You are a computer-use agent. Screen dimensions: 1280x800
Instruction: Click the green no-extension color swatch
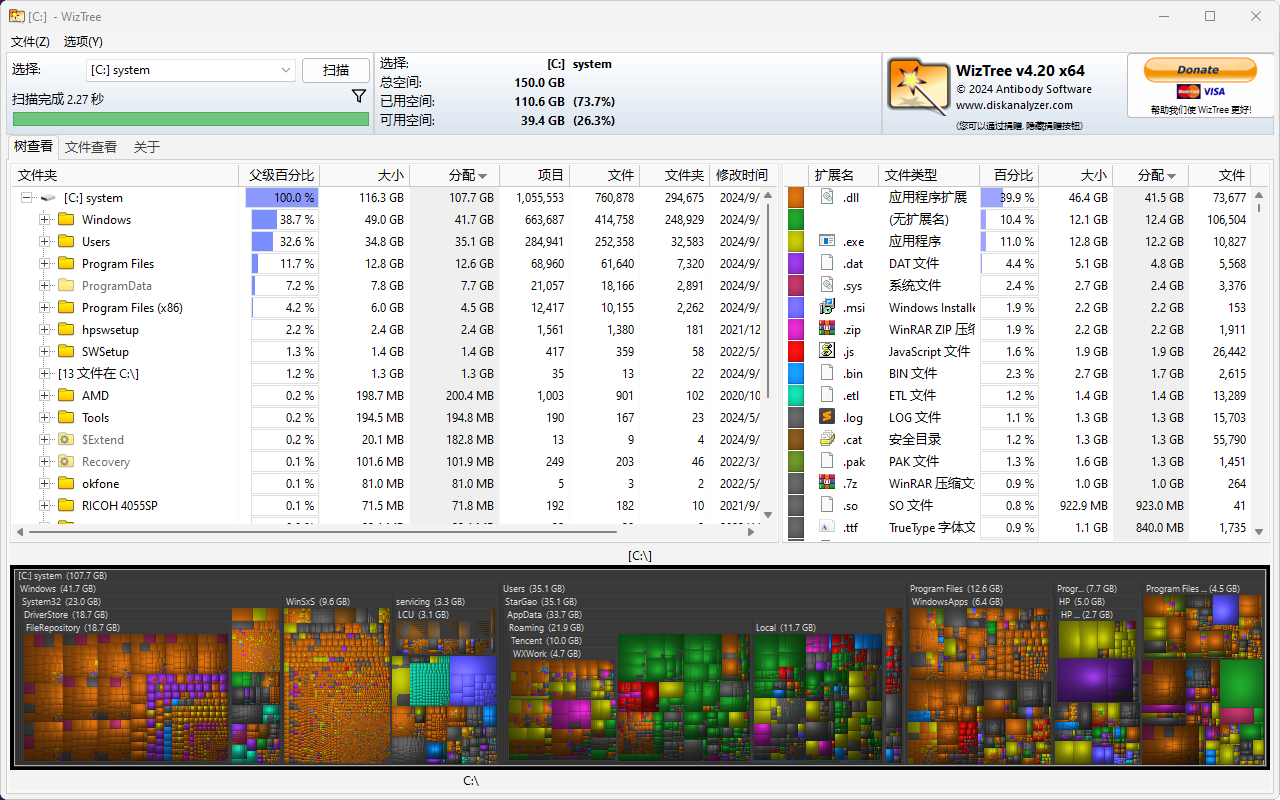point(796,220)
